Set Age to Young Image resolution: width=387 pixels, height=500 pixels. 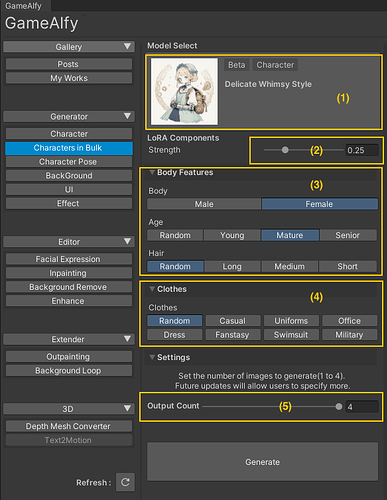coord(232,235)
